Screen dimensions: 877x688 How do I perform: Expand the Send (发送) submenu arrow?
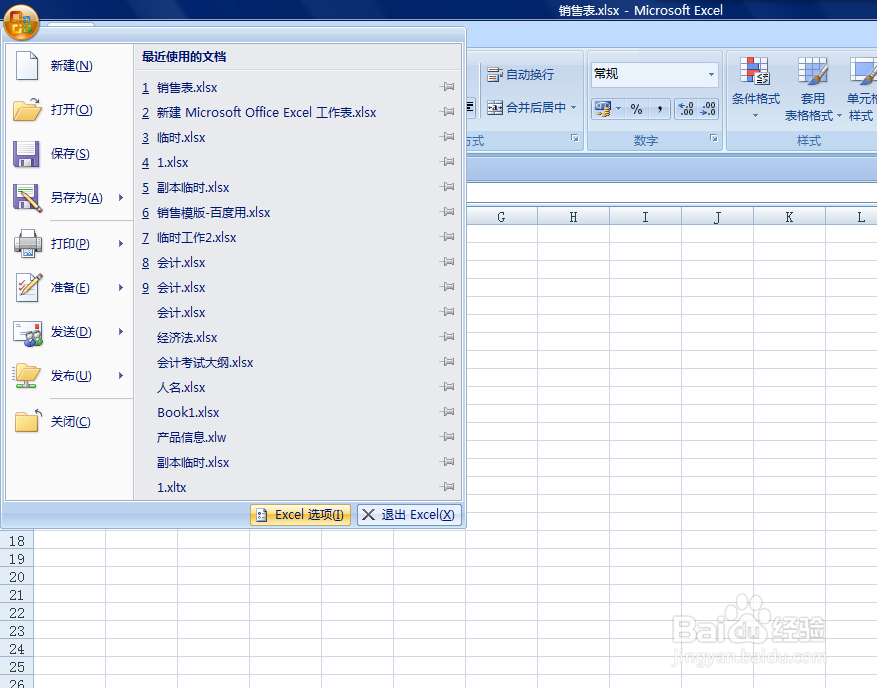click(121, 332)
